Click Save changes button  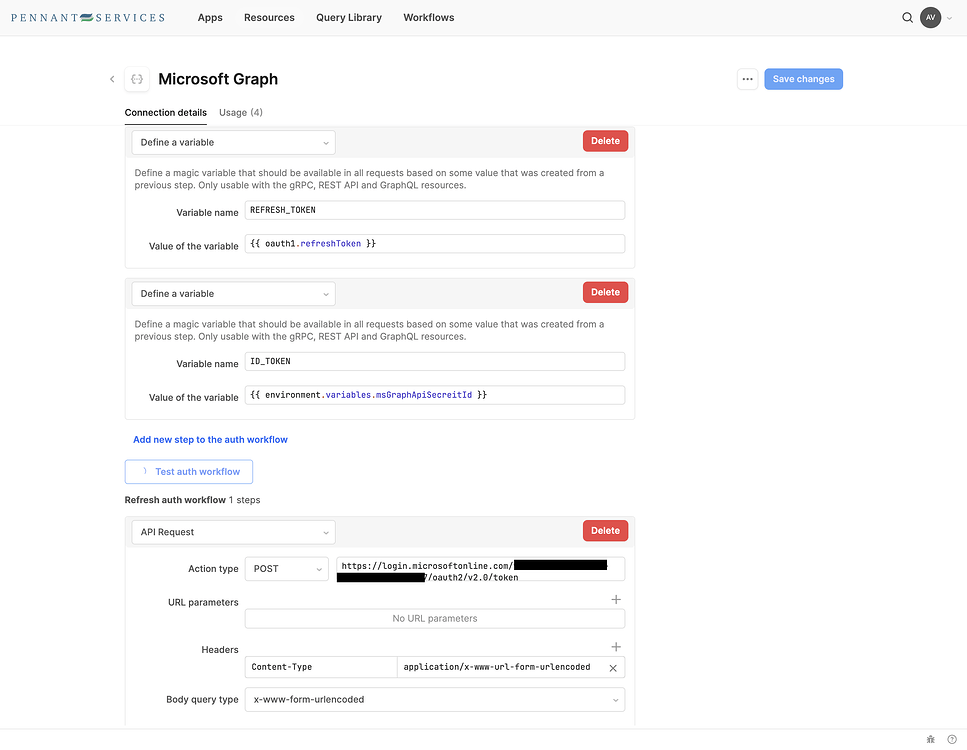click(x=803, y=79)
